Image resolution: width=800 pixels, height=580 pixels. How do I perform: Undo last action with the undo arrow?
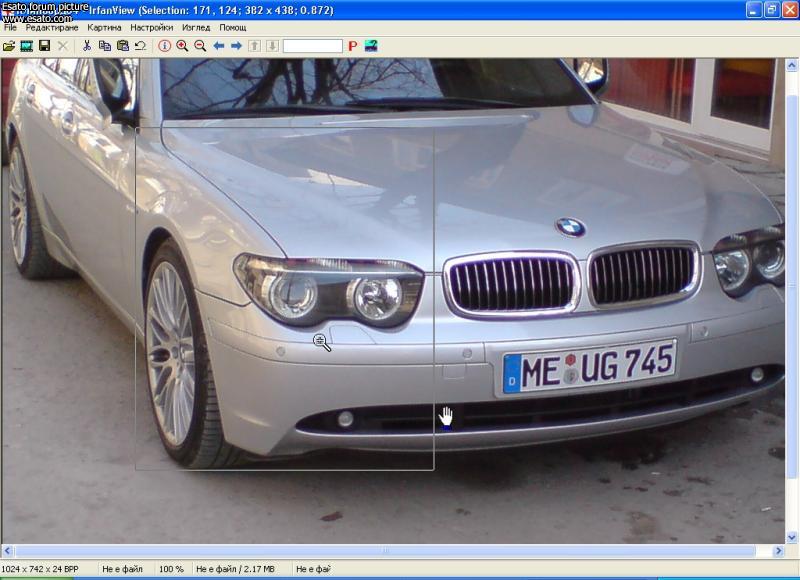[x=140, y=46]
